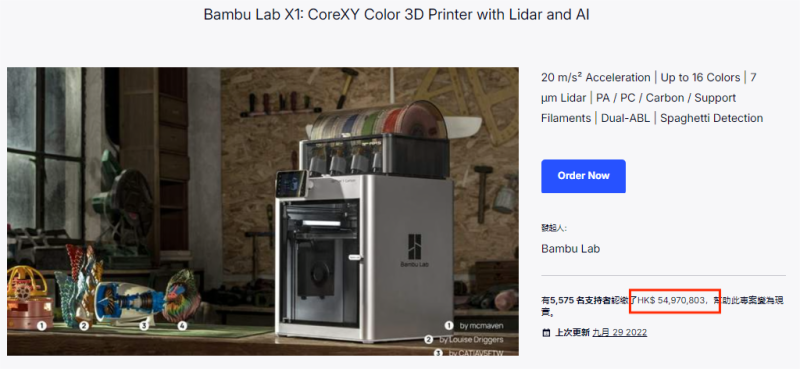Click the by Louise Driggers credit text
Screen dimensions: 800x369
click(471, 339)
